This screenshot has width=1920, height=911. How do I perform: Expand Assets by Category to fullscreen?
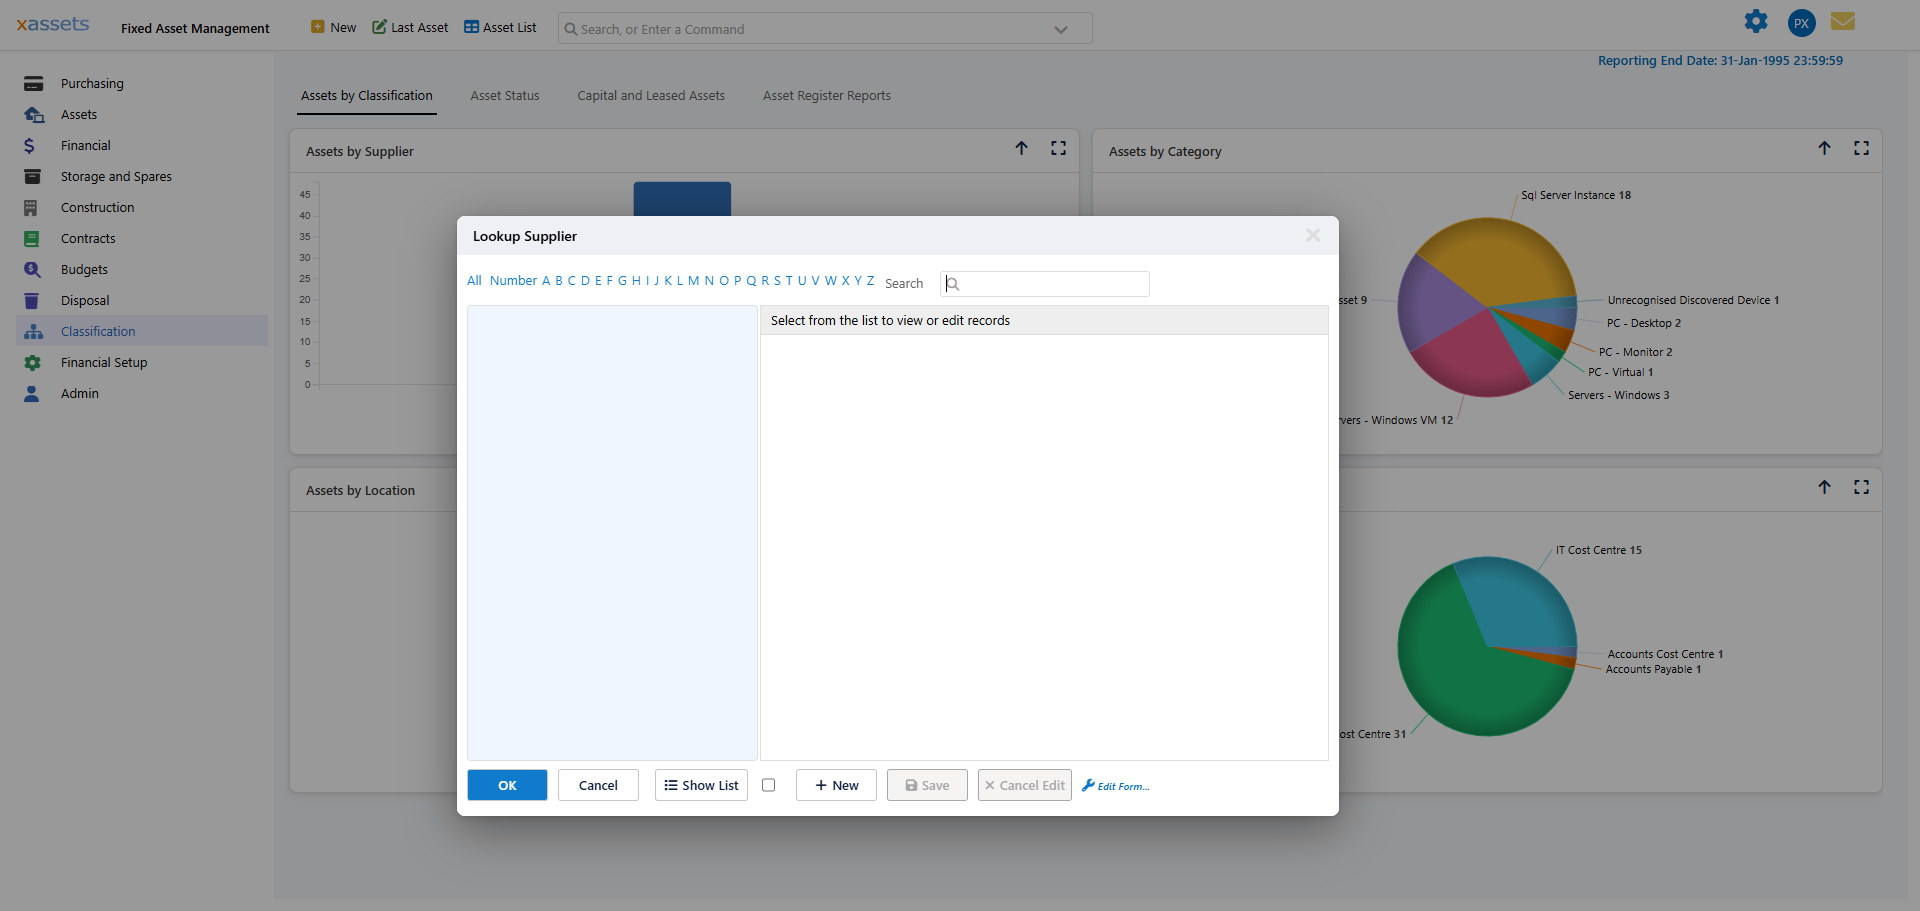(1861, 148)
